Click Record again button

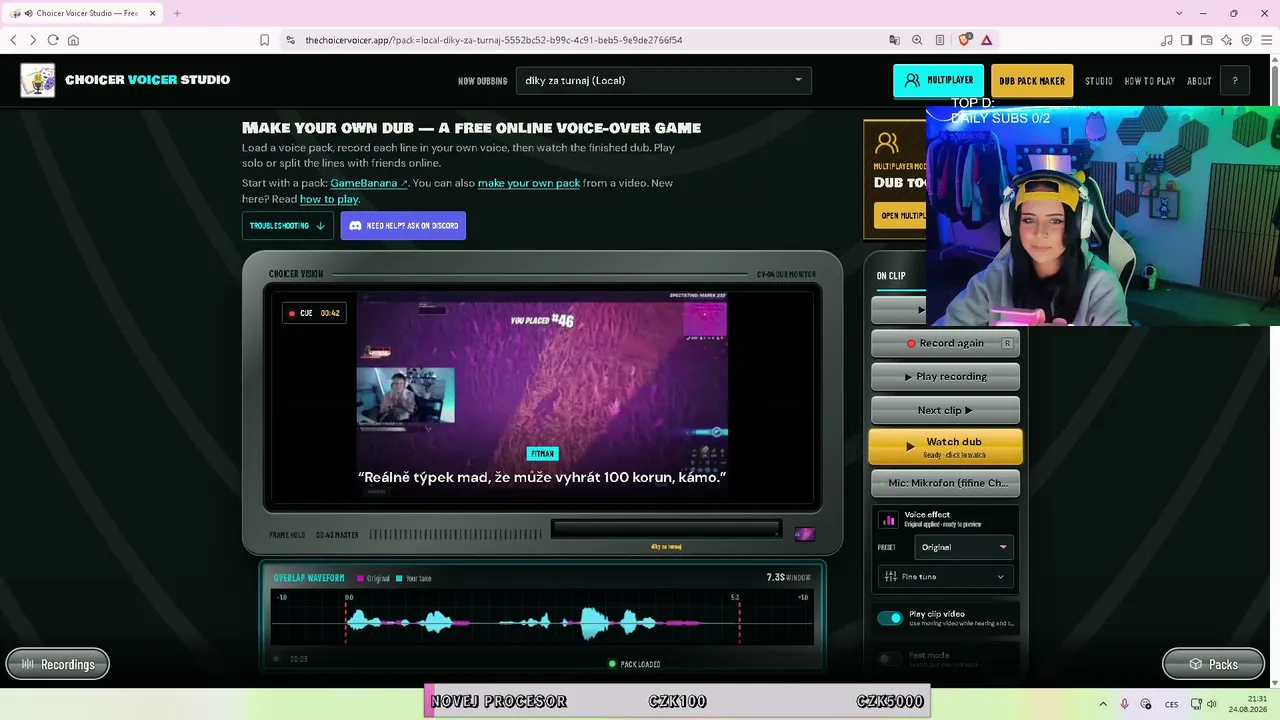946,343
